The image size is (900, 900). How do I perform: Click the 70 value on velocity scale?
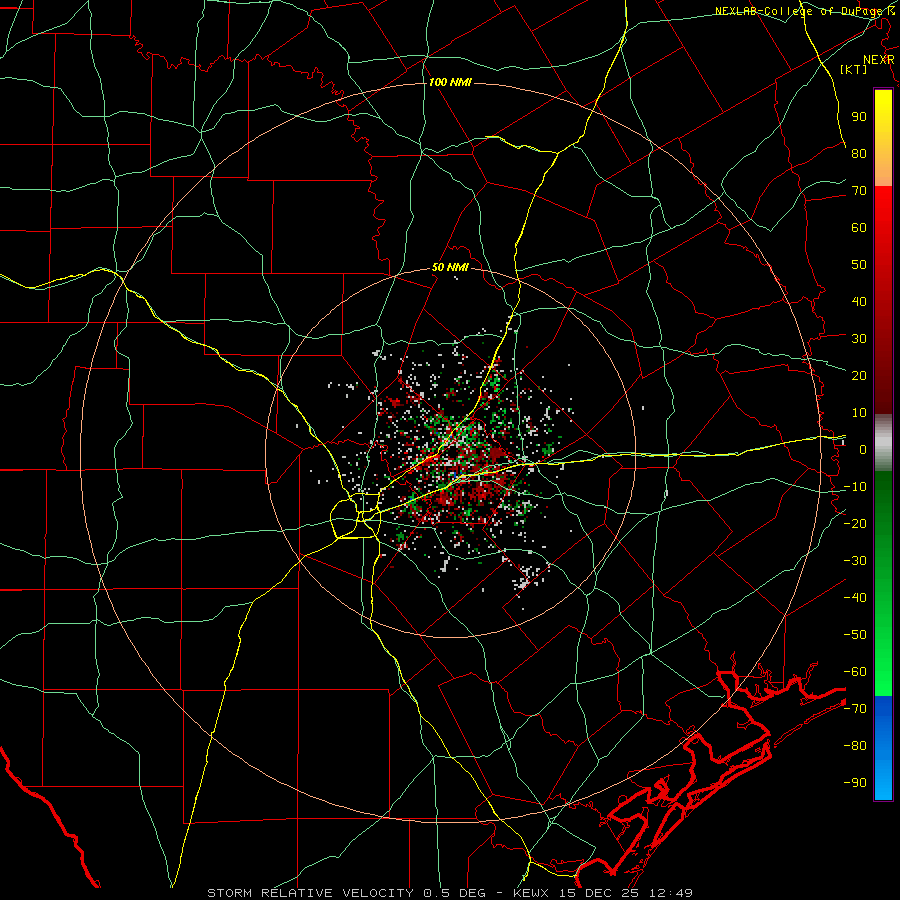click(x=859, y=191)
